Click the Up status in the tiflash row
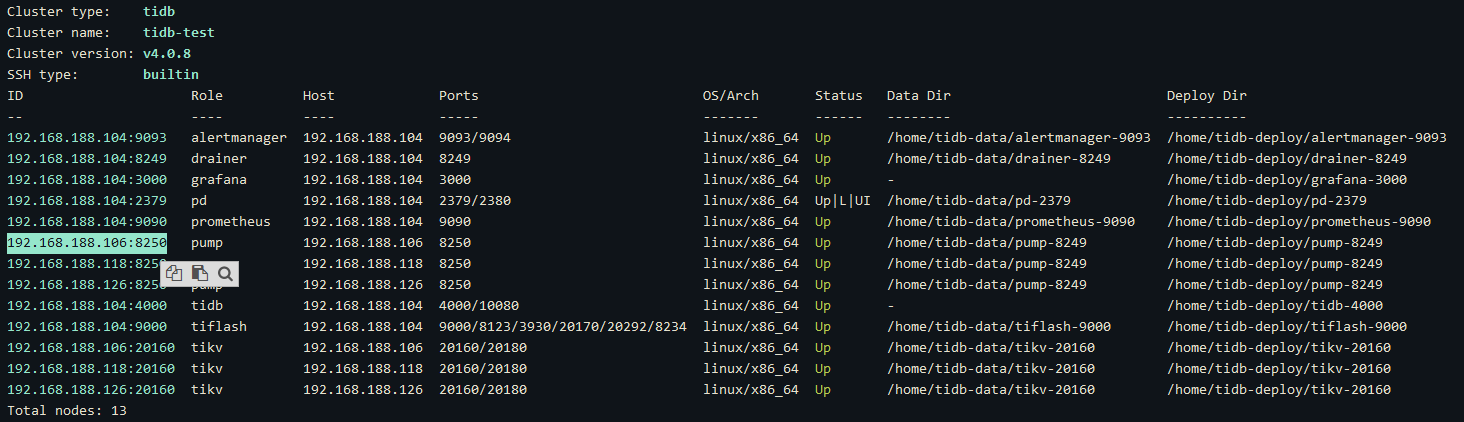The height and width of the screenshot is (422, 1464). pos(823,327)
